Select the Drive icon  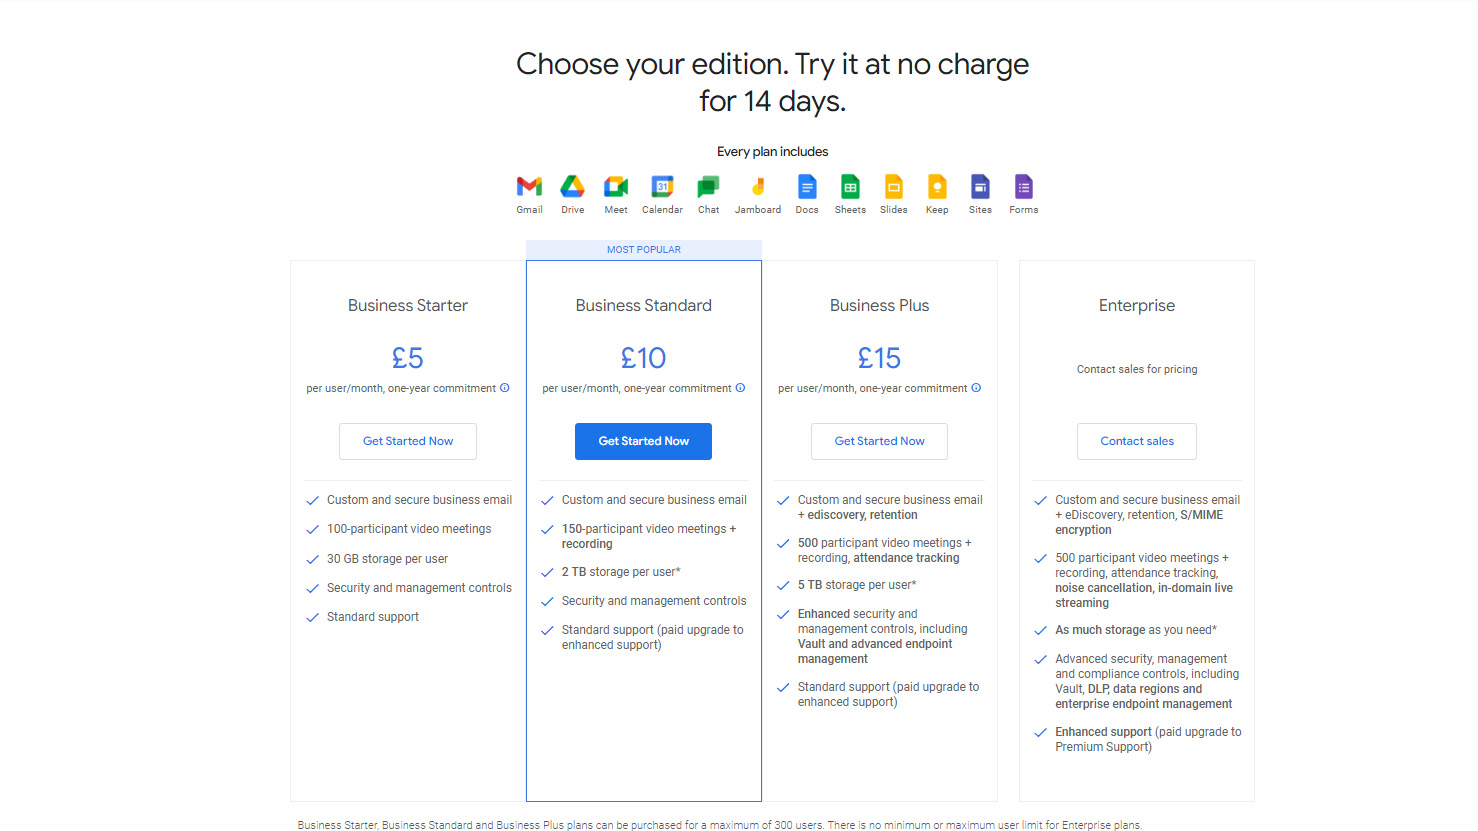click(572, 187)
